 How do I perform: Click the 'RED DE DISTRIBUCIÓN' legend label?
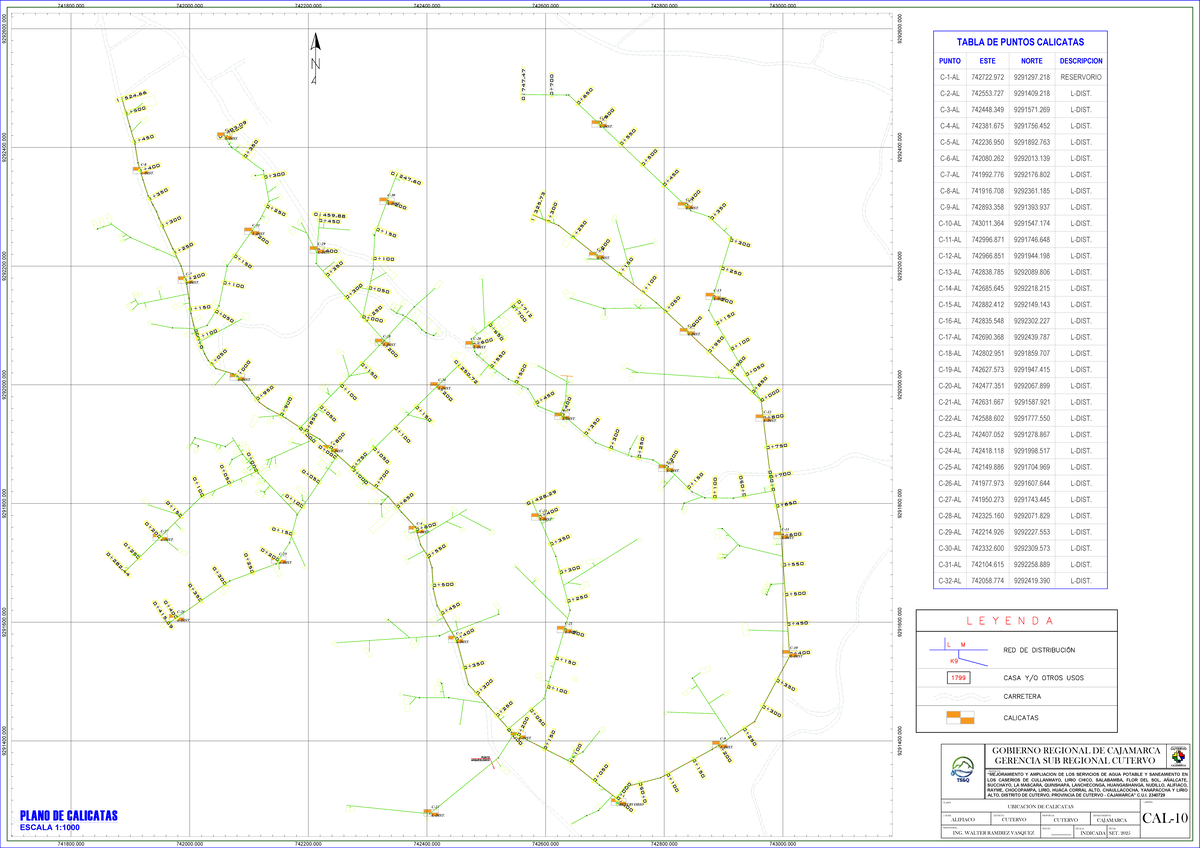[x=1038, y=651]
